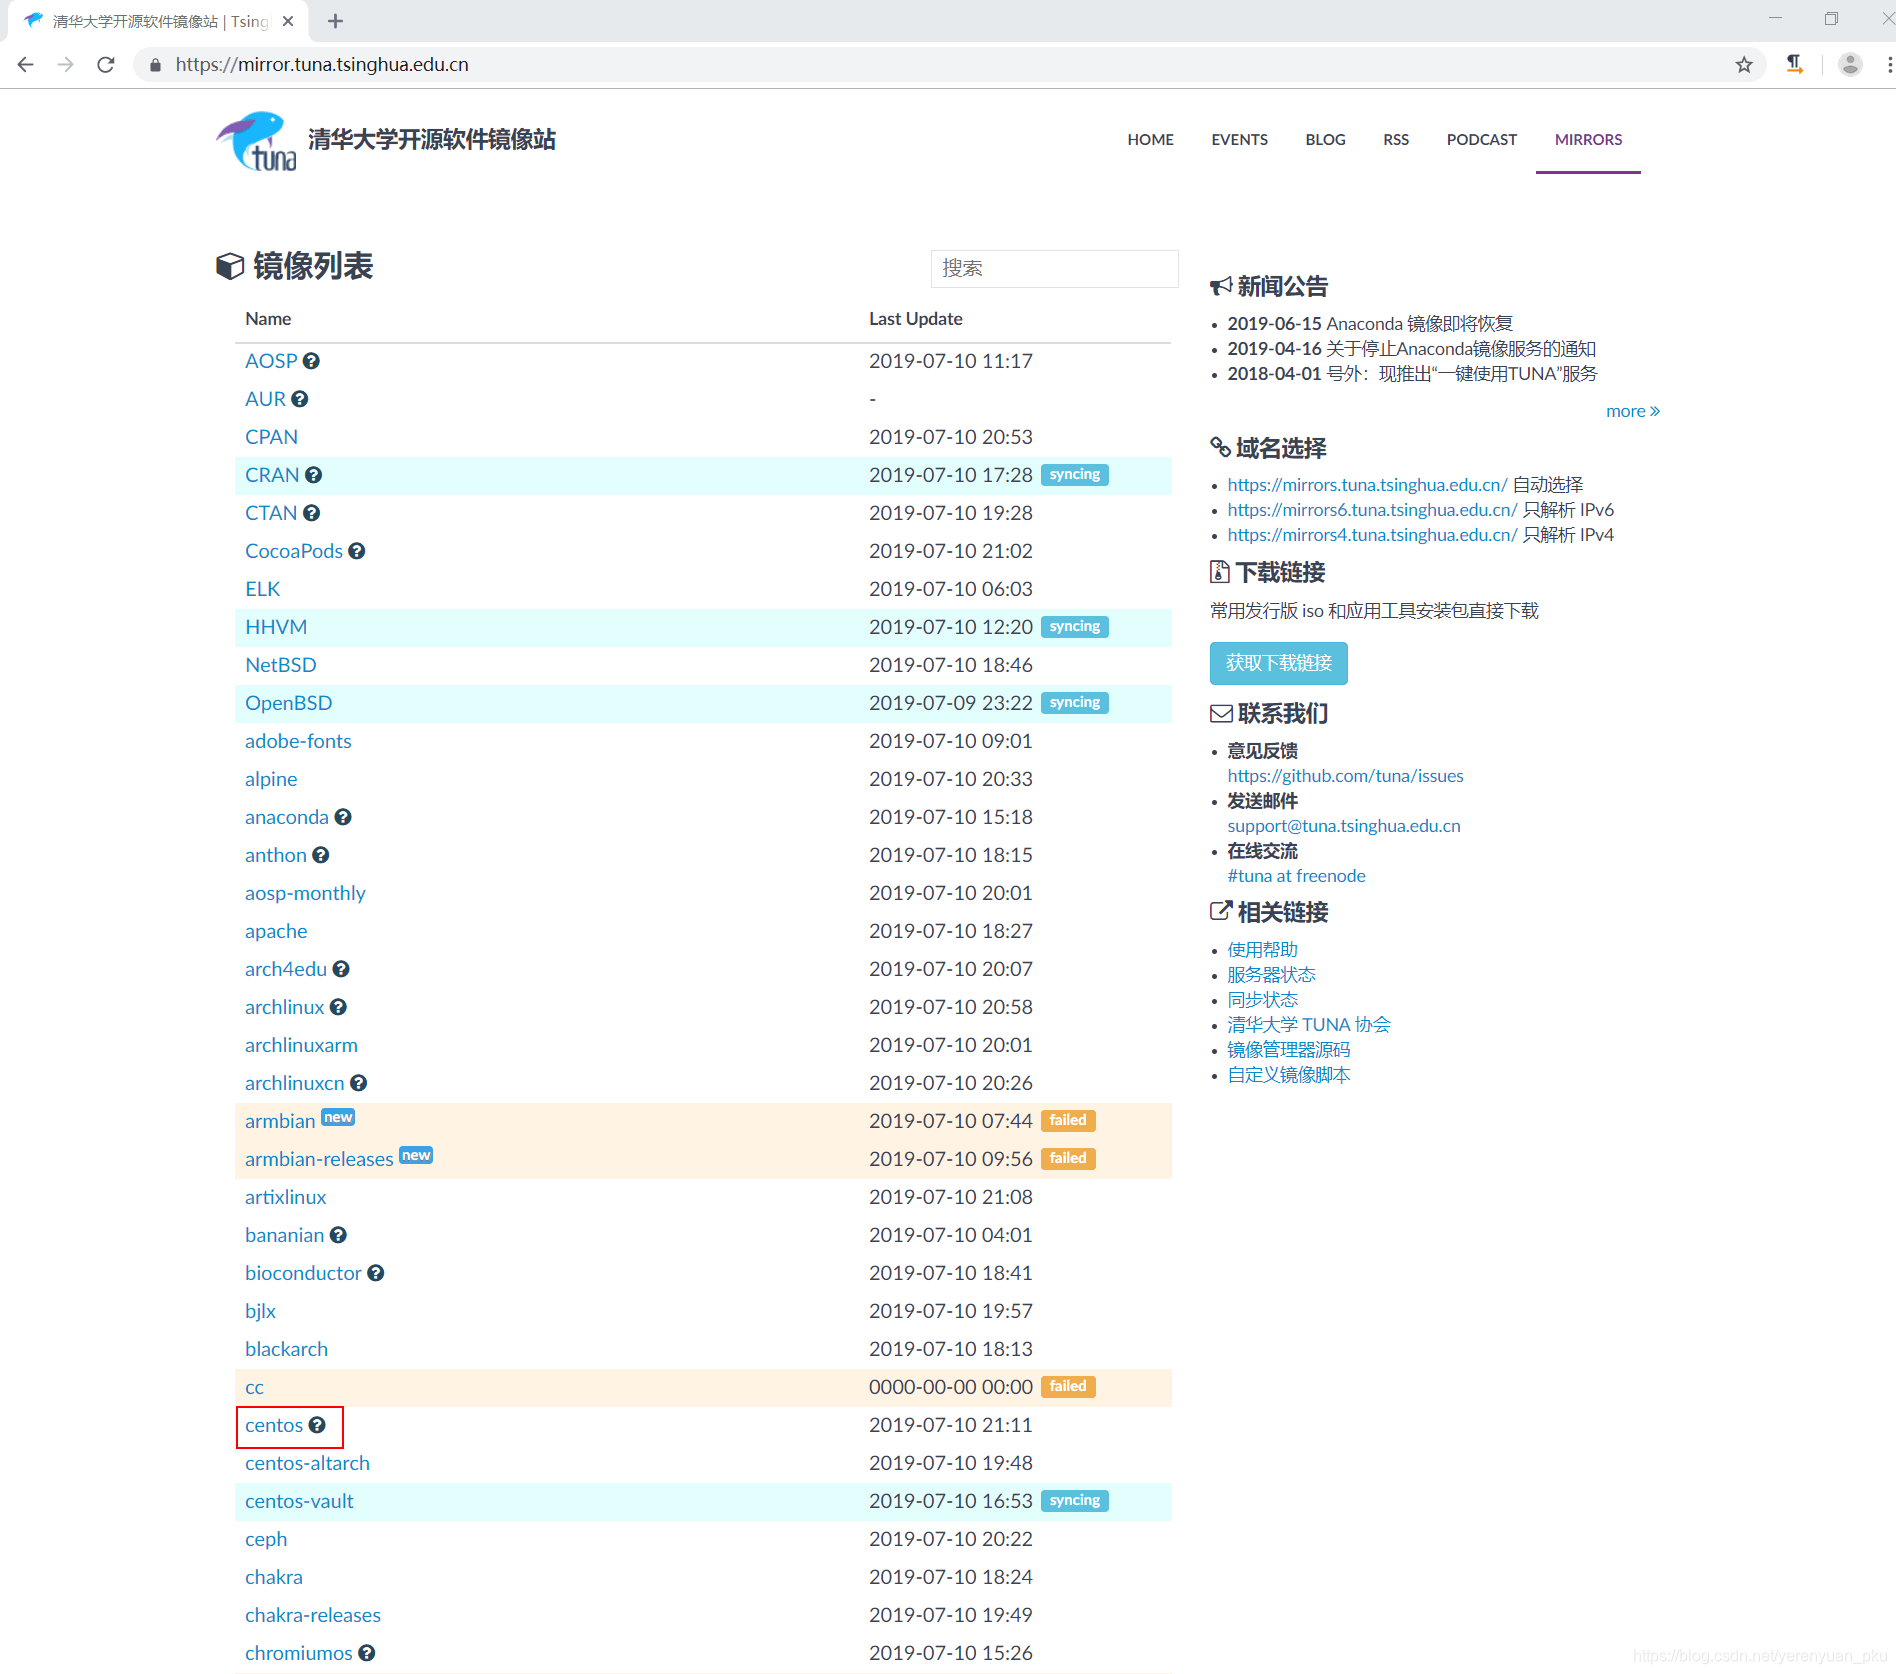Open the apache mirror link
The image size is (1896, 1674).
click(x=276, y=931)
